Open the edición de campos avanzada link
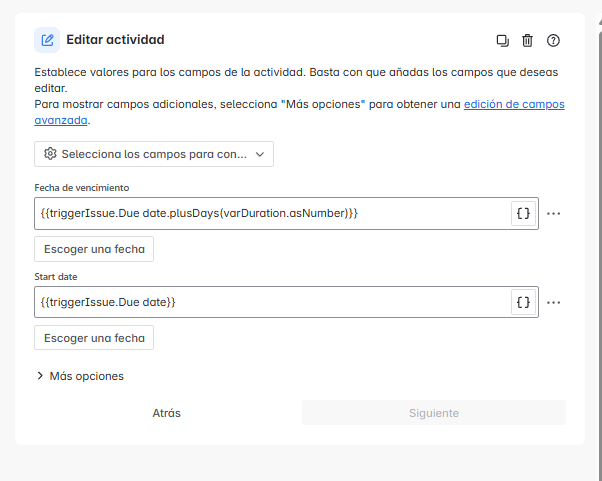This screenshot has height=481, width=602. pyautogui.click(x=514, y=104)
